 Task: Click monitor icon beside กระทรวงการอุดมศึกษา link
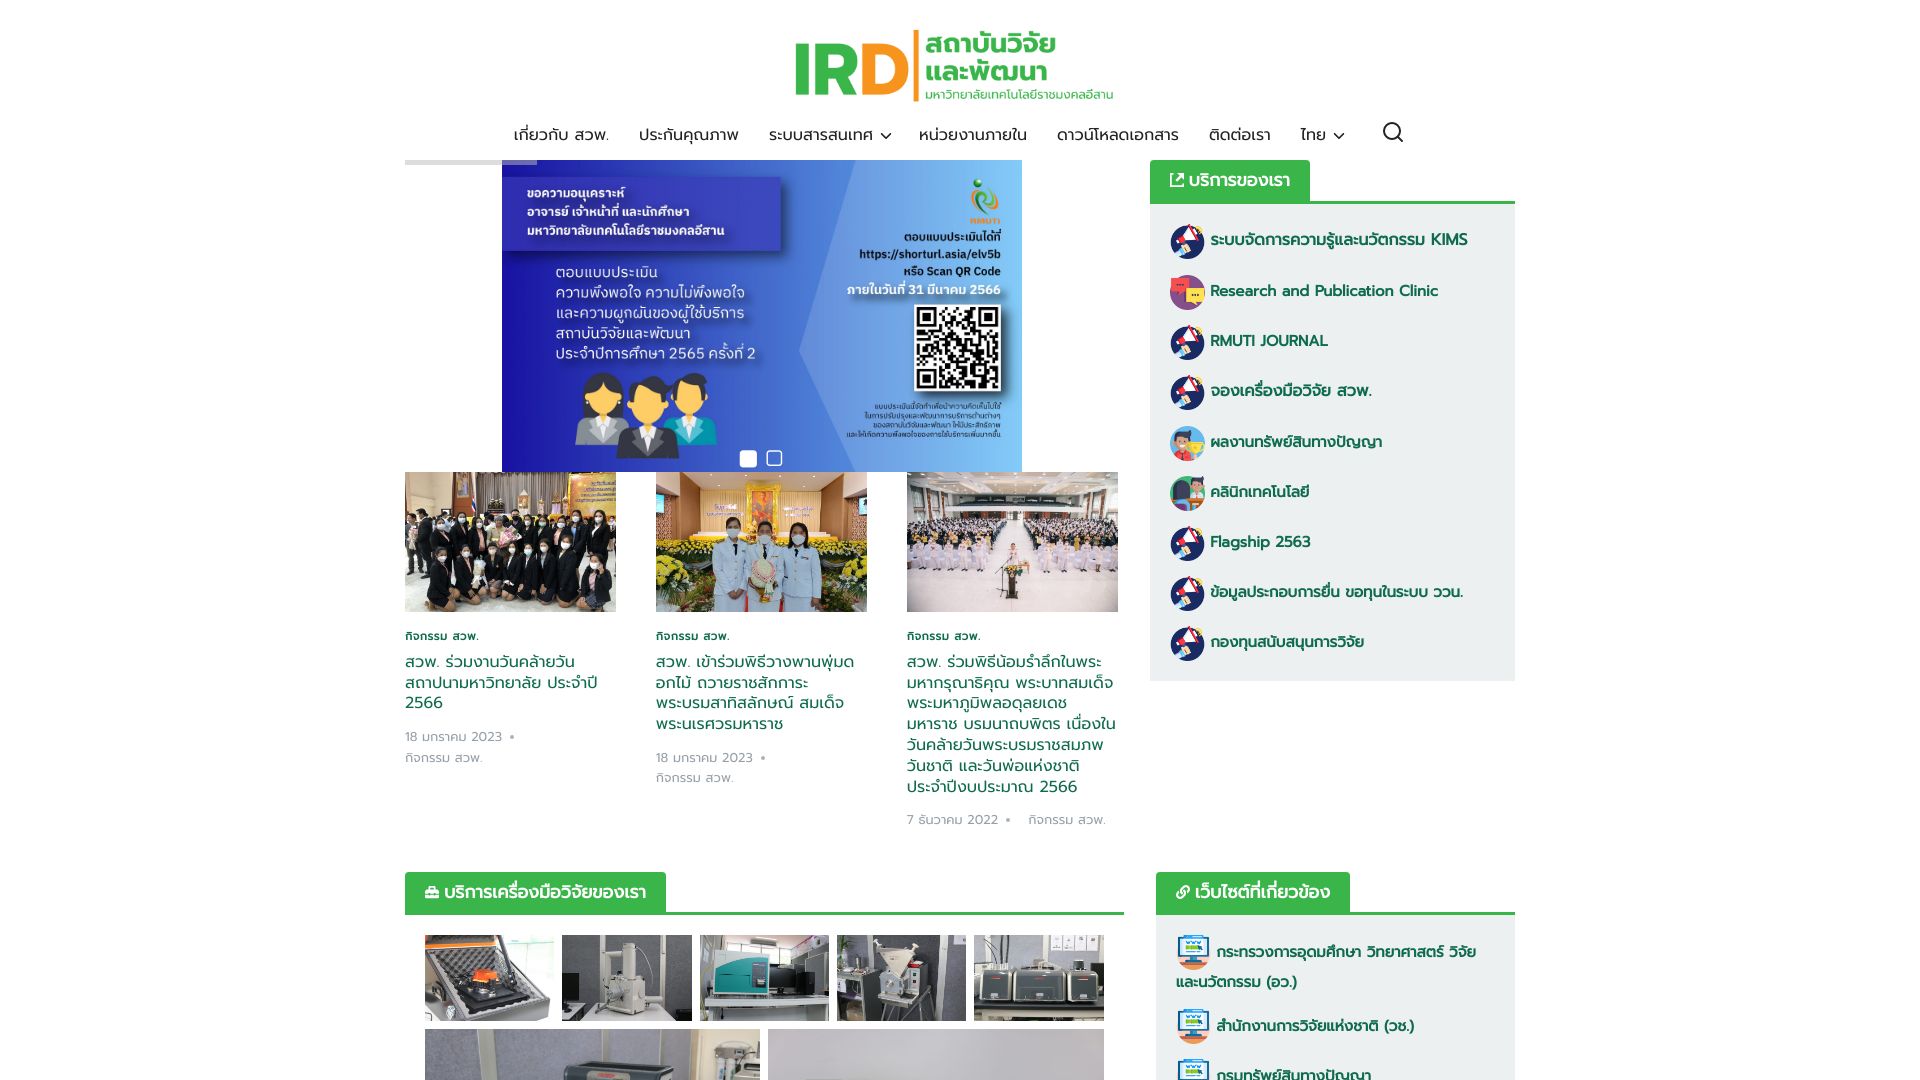tap(1193, 952)
